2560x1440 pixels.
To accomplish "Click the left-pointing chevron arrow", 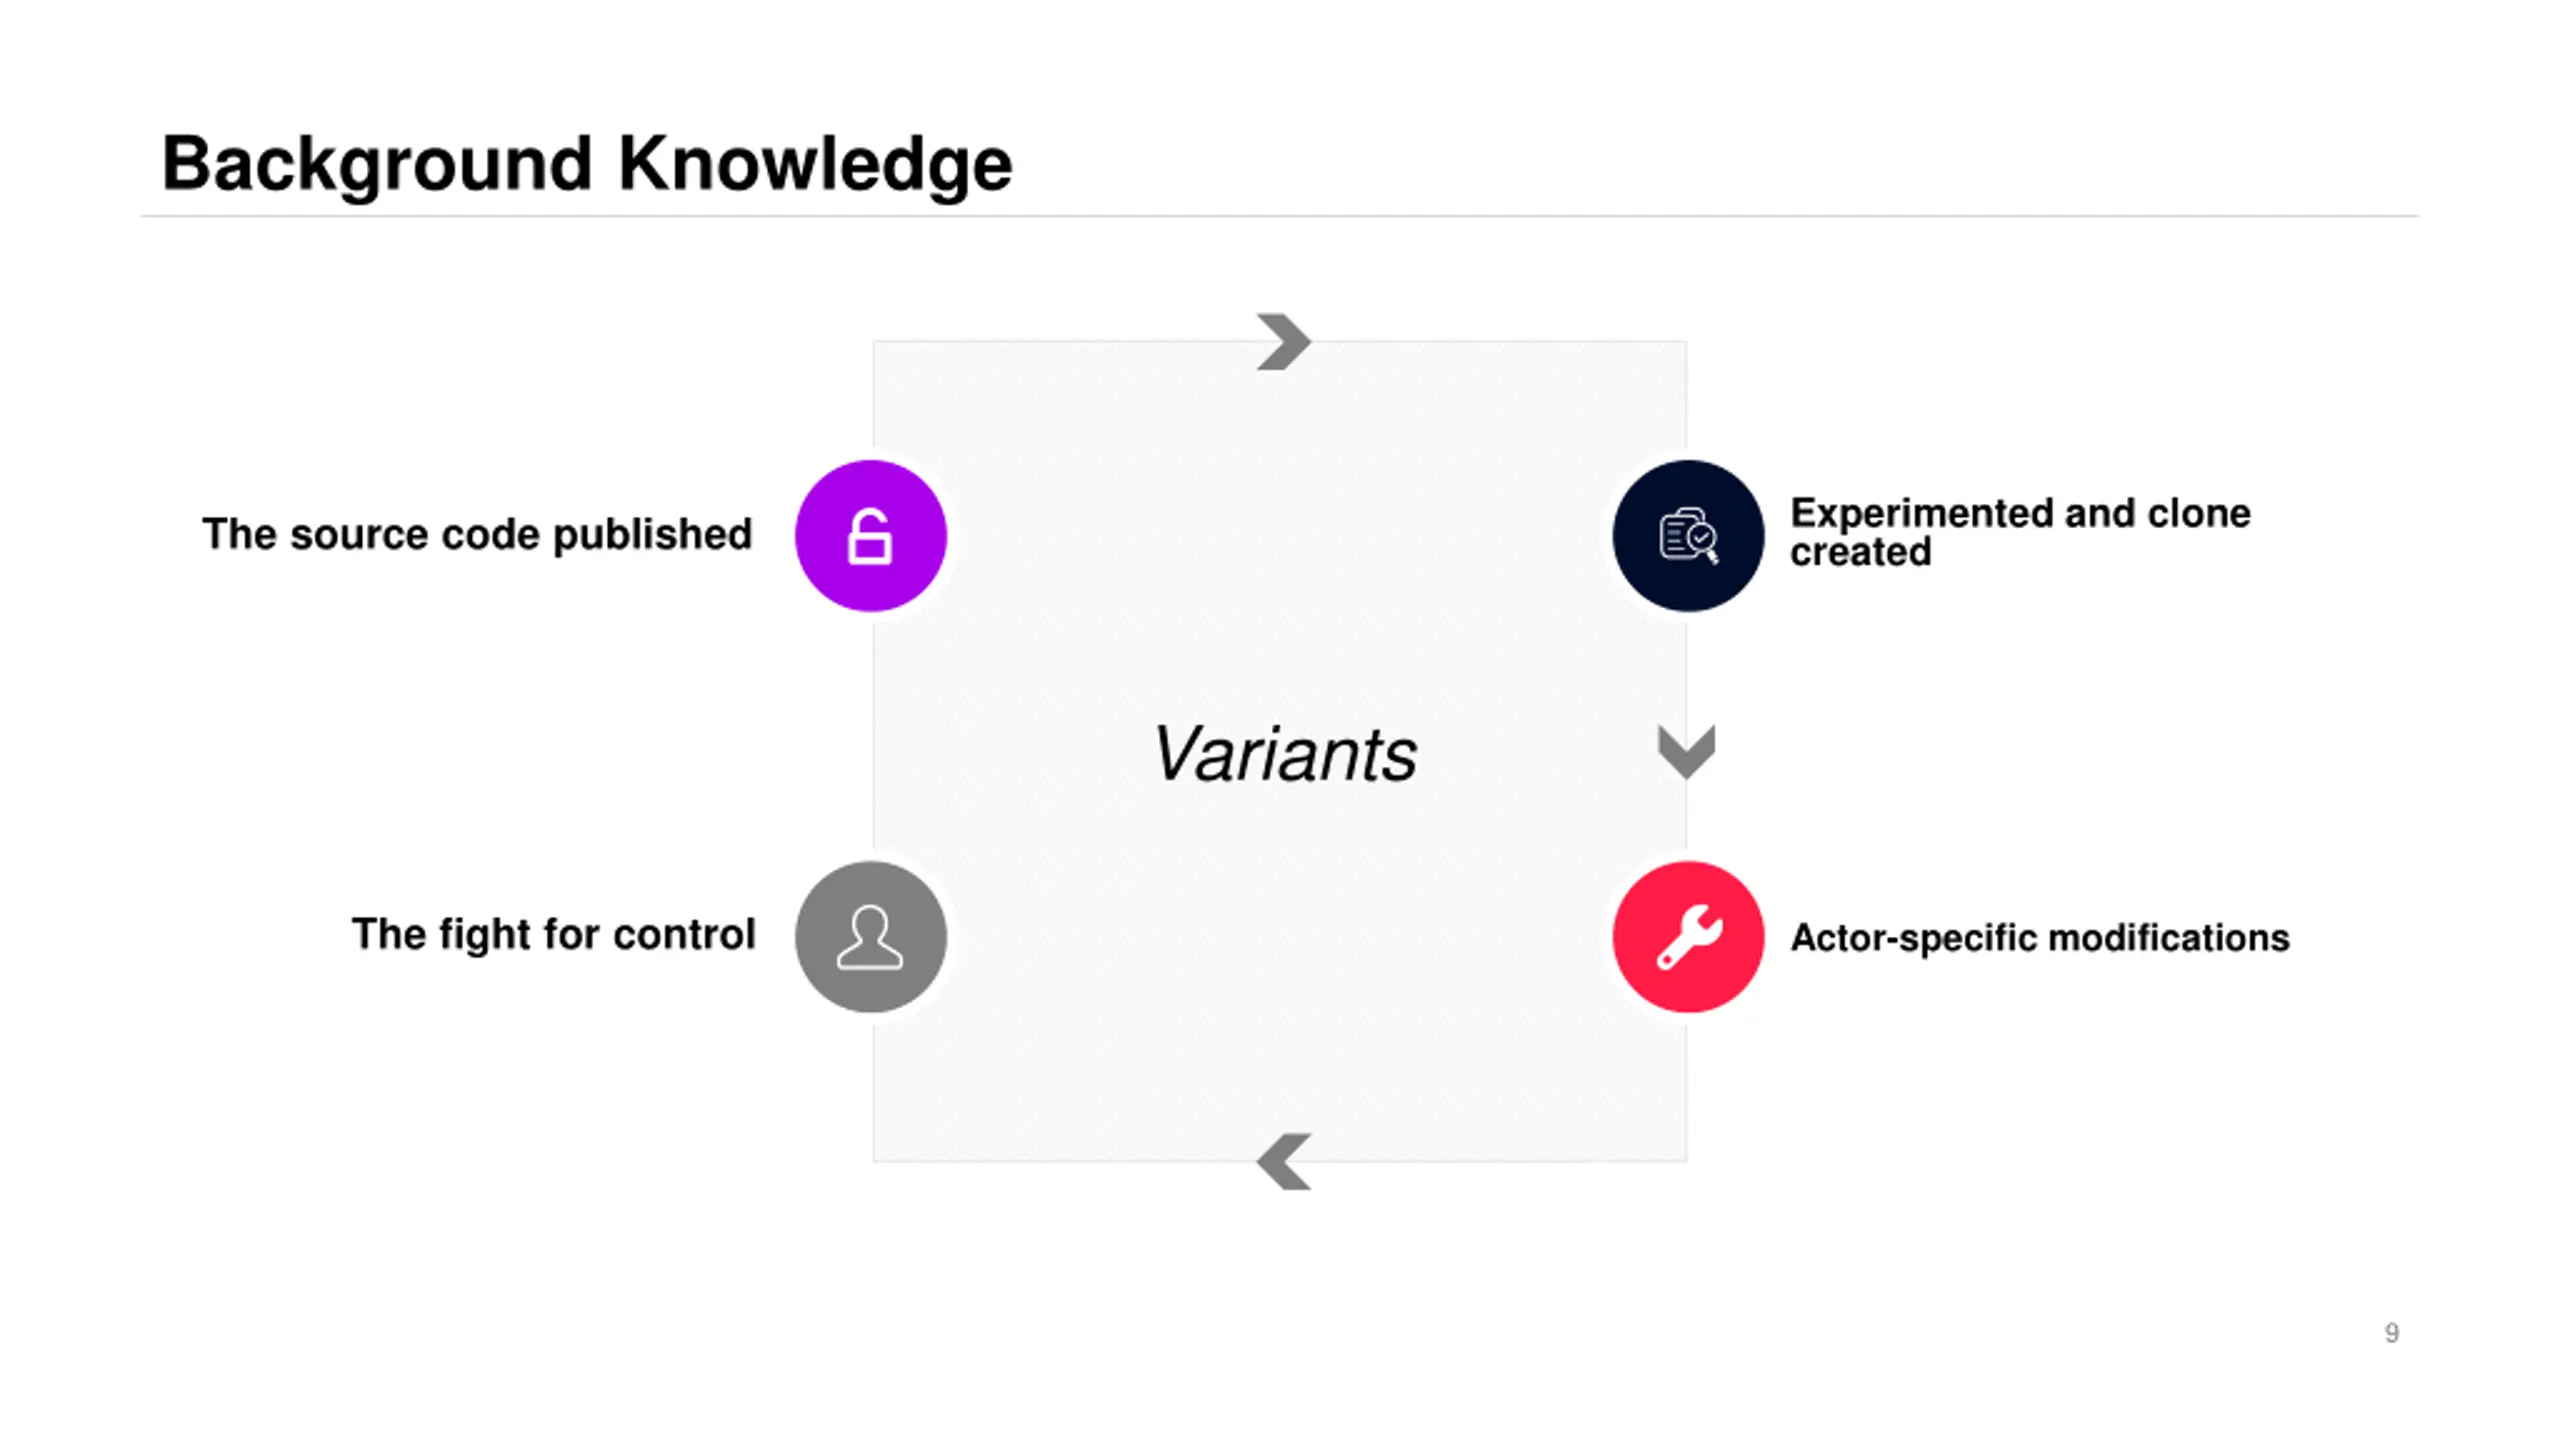I will [1284, 1162].
